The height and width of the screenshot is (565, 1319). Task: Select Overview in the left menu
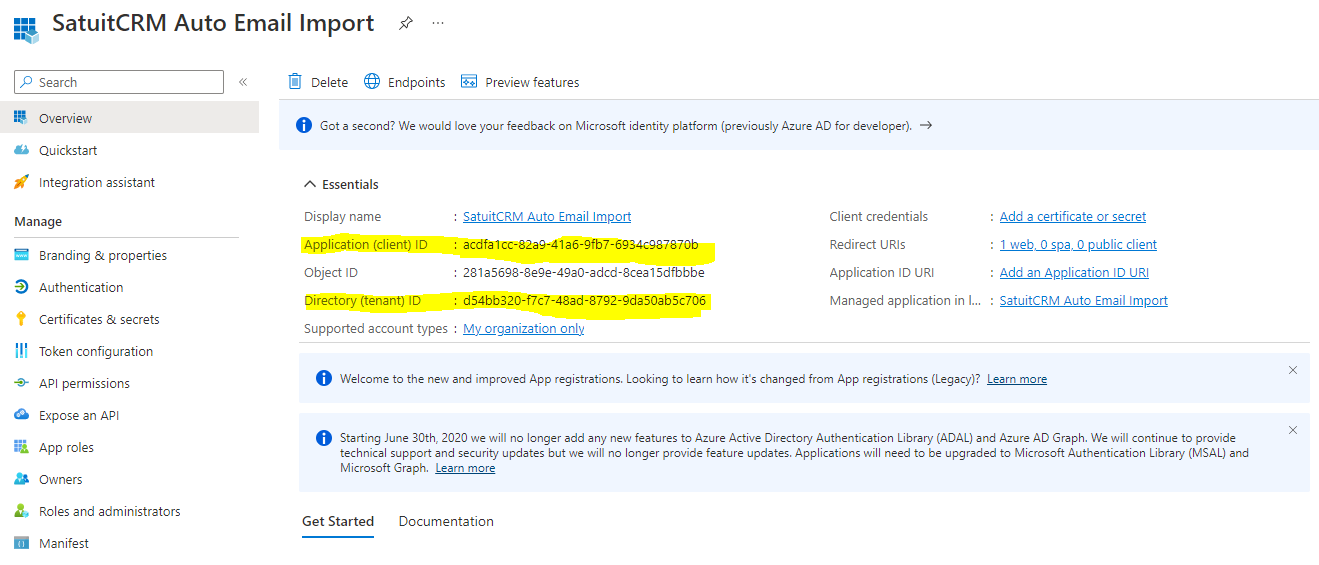[x=129, y=118]
